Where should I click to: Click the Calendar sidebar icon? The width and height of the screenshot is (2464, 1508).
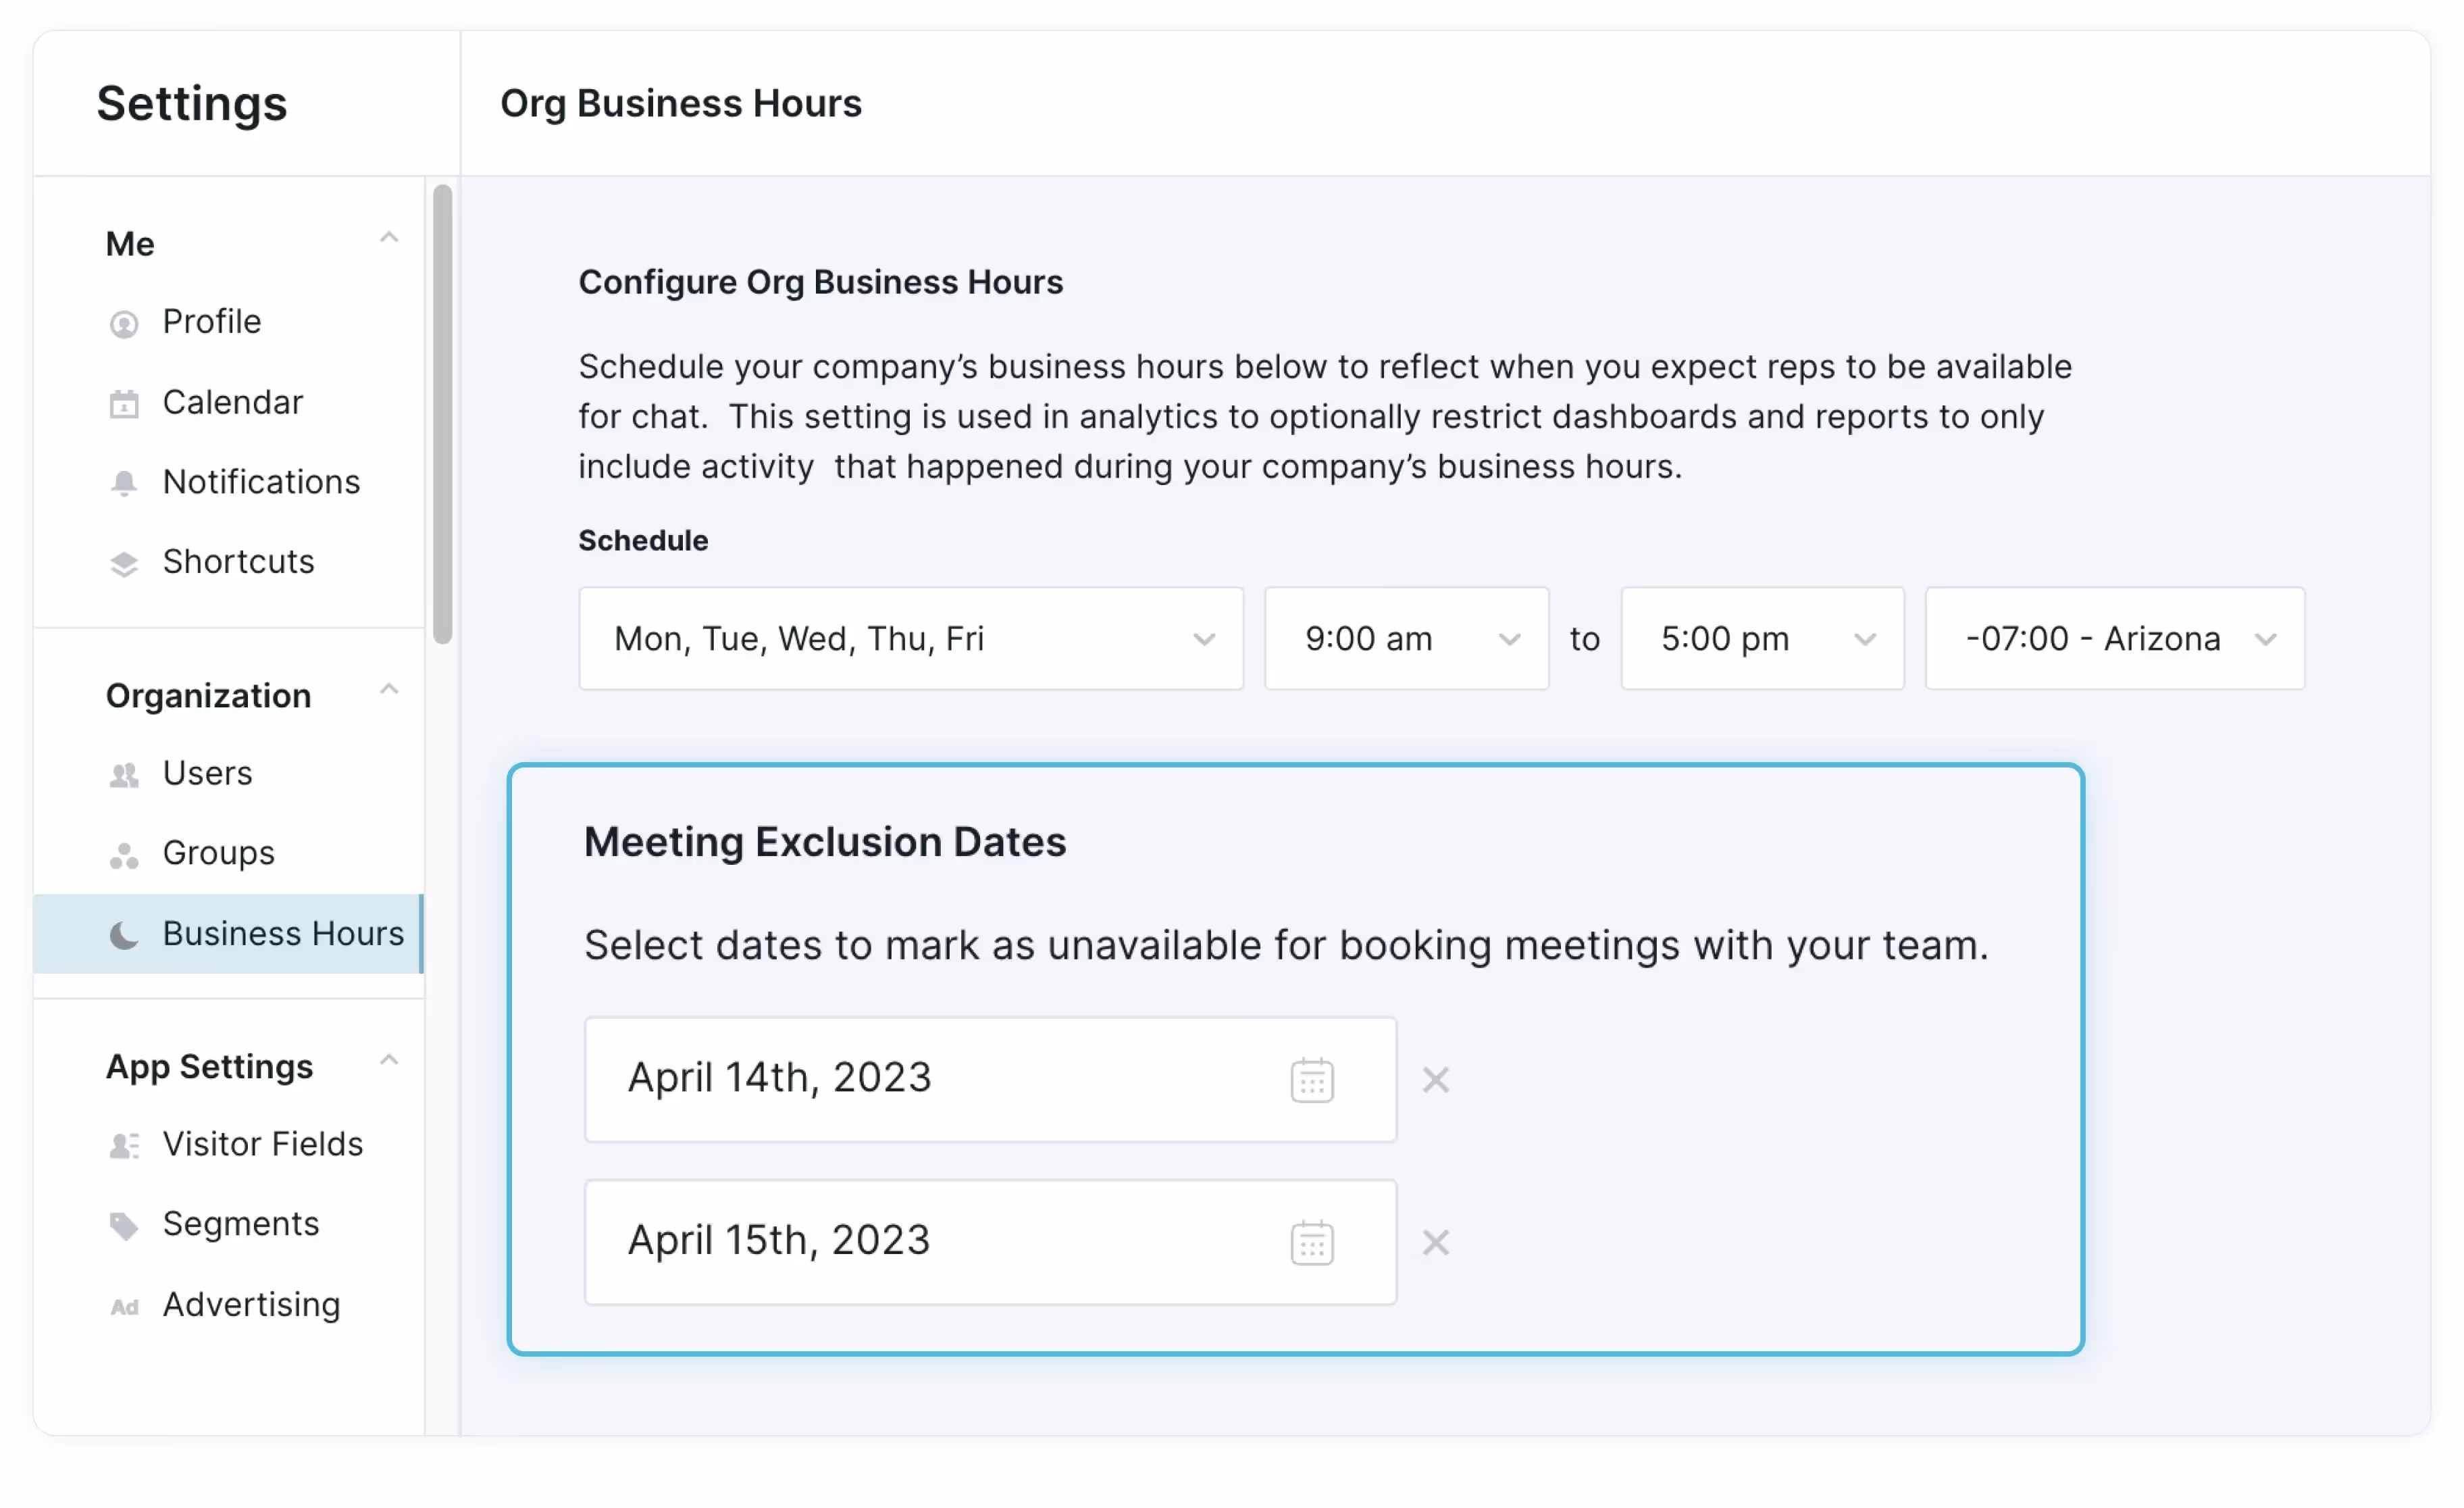click(124, 404)
